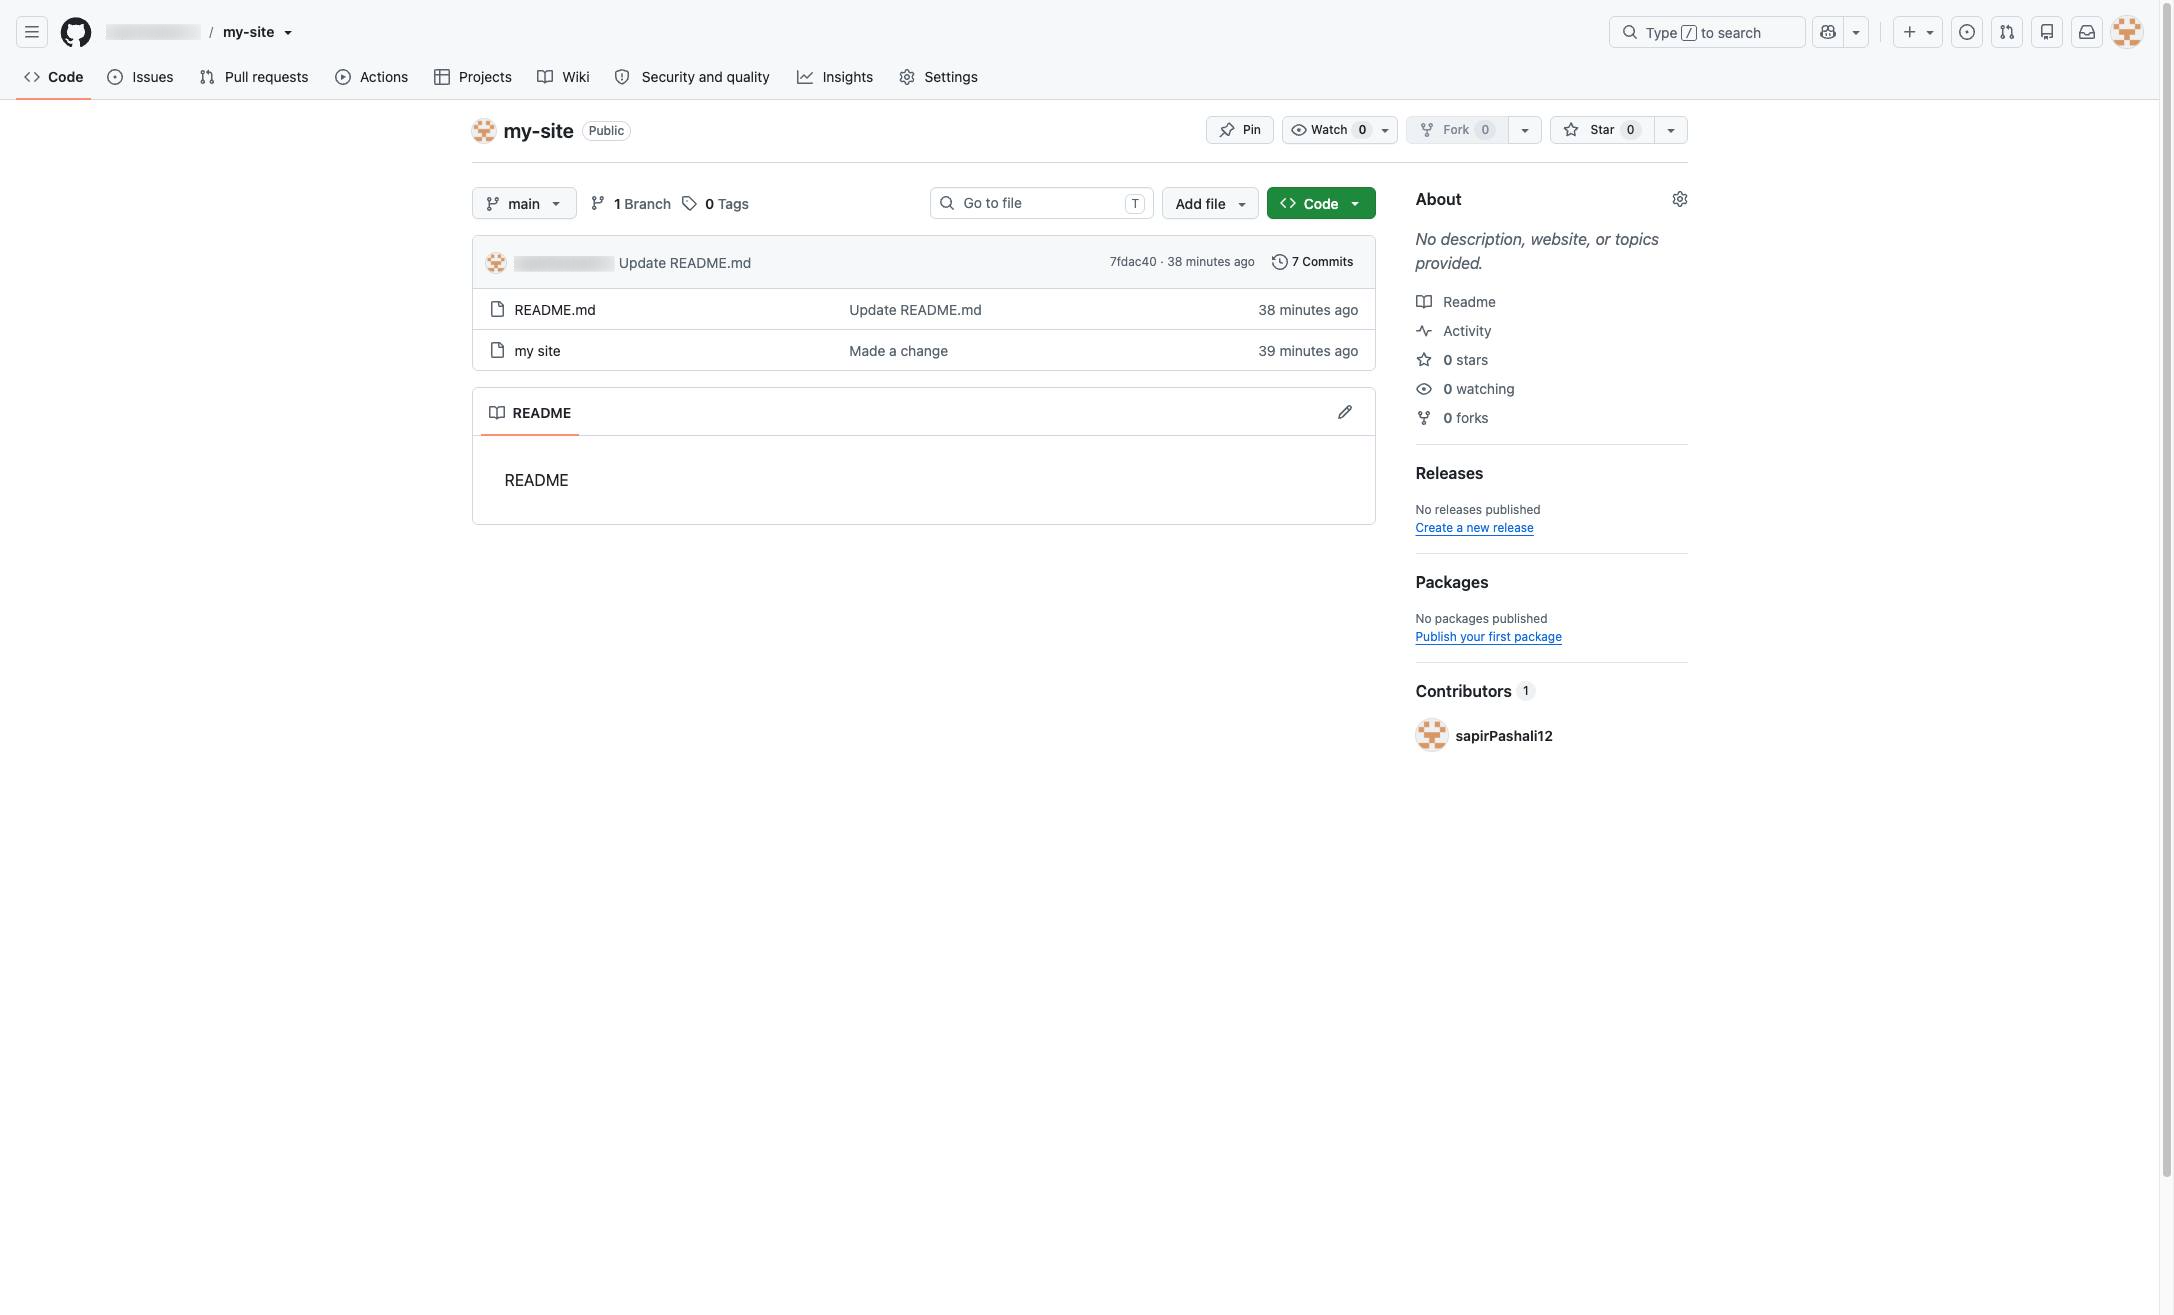The height and width of the screenshot is (1315, 2174).
Task: Open the Packages heading link
Action: [1452, 582]
